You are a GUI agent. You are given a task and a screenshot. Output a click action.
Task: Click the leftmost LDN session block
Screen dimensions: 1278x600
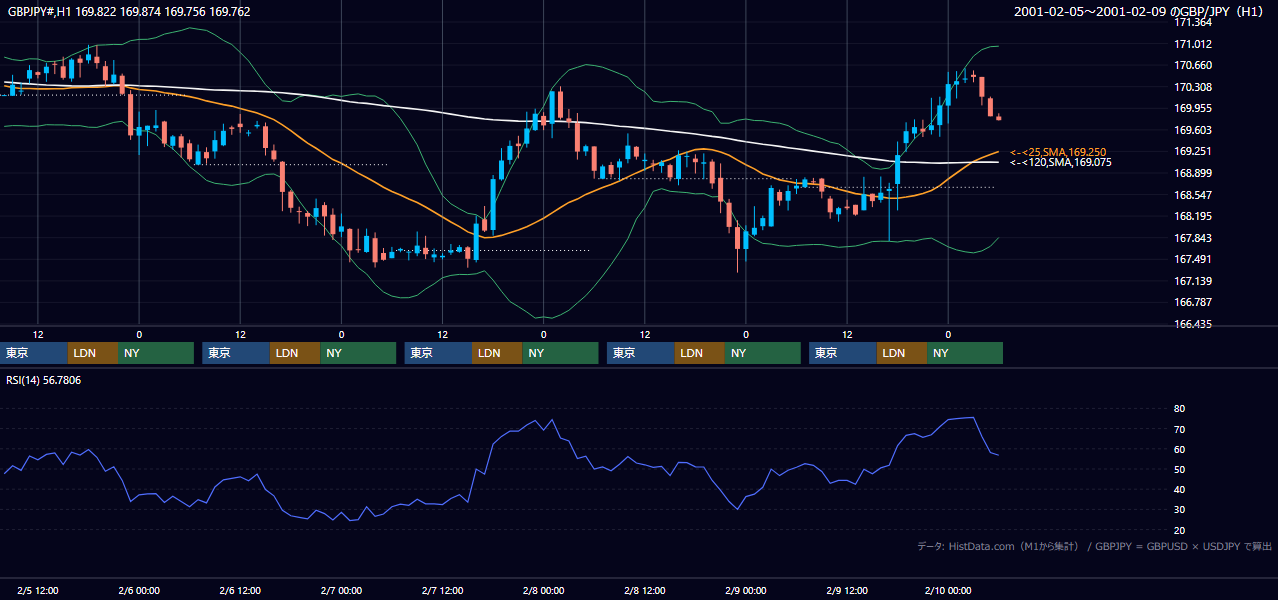[93, 353]
